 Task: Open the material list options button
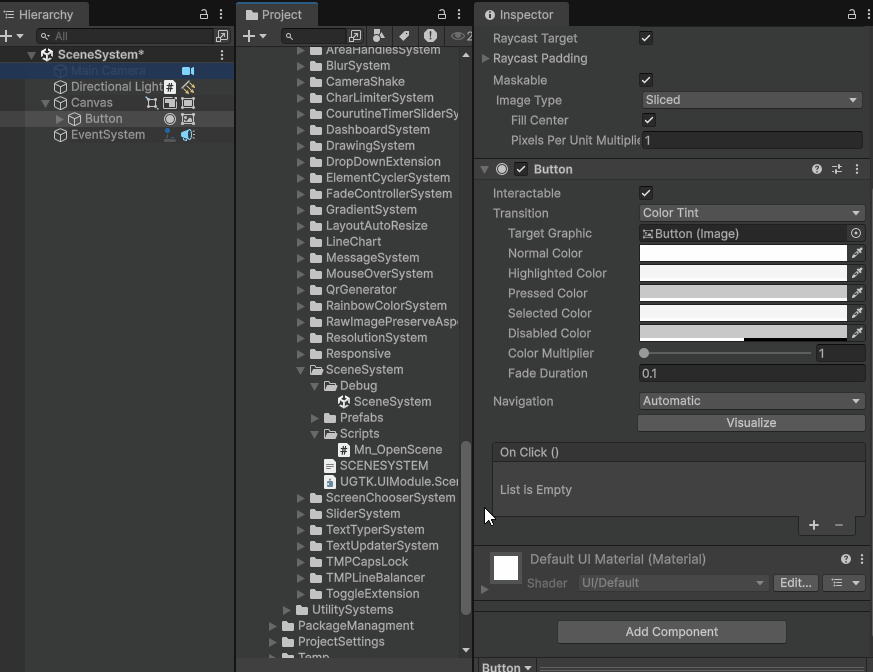coord(845,583)
